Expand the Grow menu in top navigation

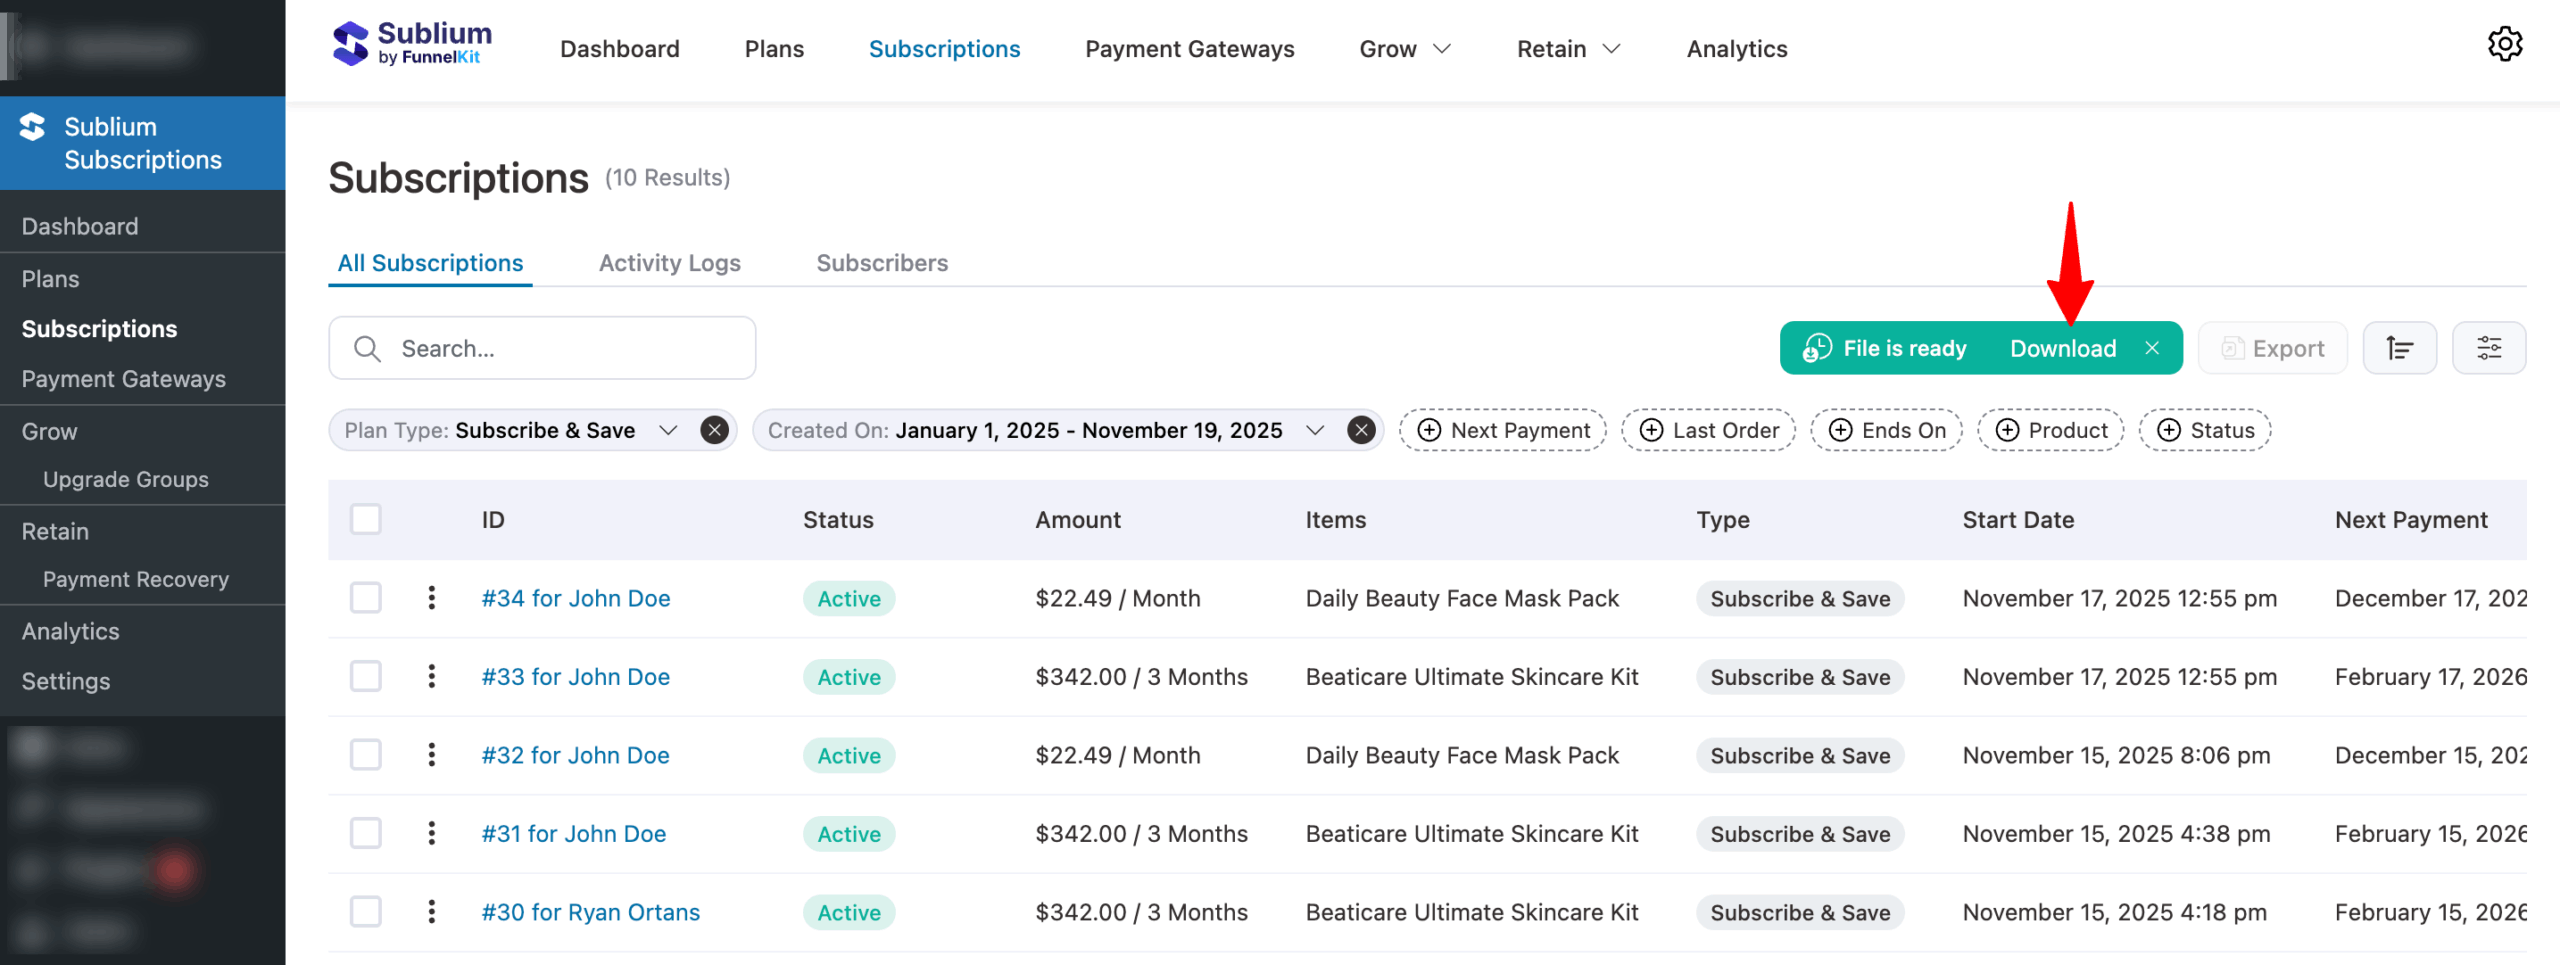coord(1403,49)
